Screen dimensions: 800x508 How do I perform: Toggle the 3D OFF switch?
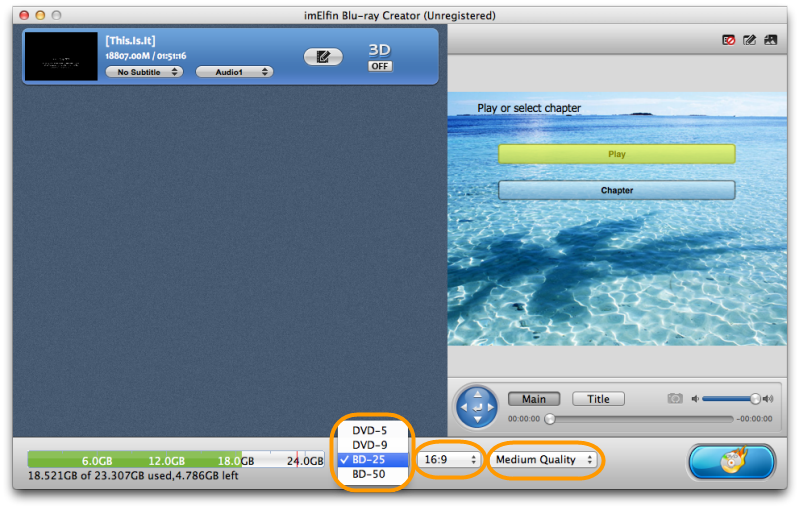point(380,66)
